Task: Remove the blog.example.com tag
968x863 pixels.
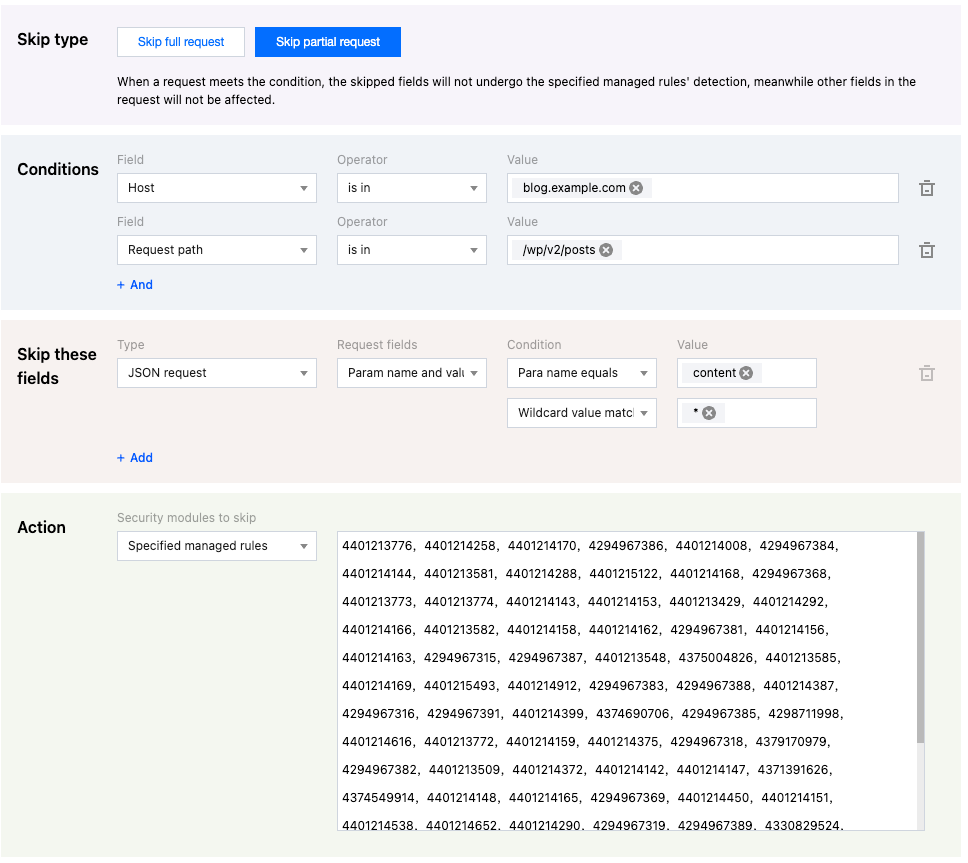Action: 636,188
